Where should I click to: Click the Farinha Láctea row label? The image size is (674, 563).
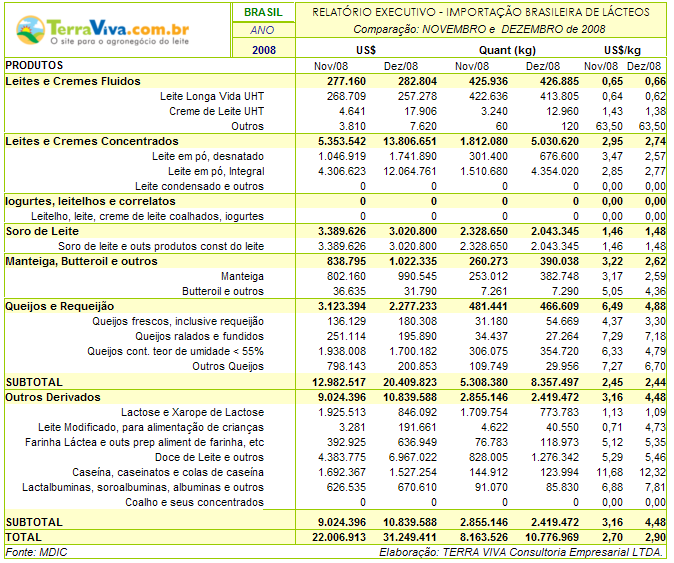coord(144,442)
